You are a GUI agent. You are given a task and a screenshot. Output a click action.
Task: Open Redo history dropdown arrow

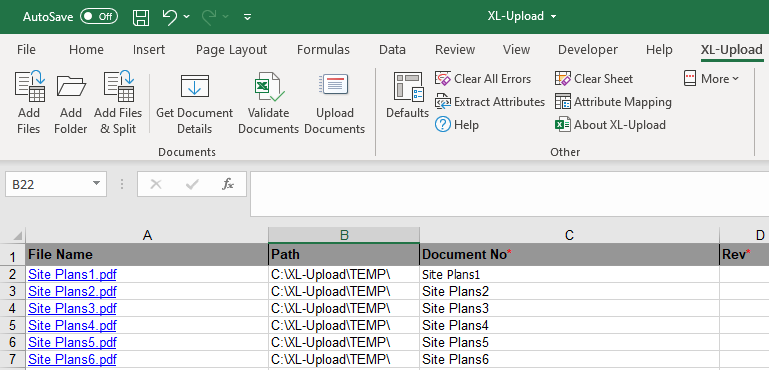pyautogui.click(x=226, y=17)
